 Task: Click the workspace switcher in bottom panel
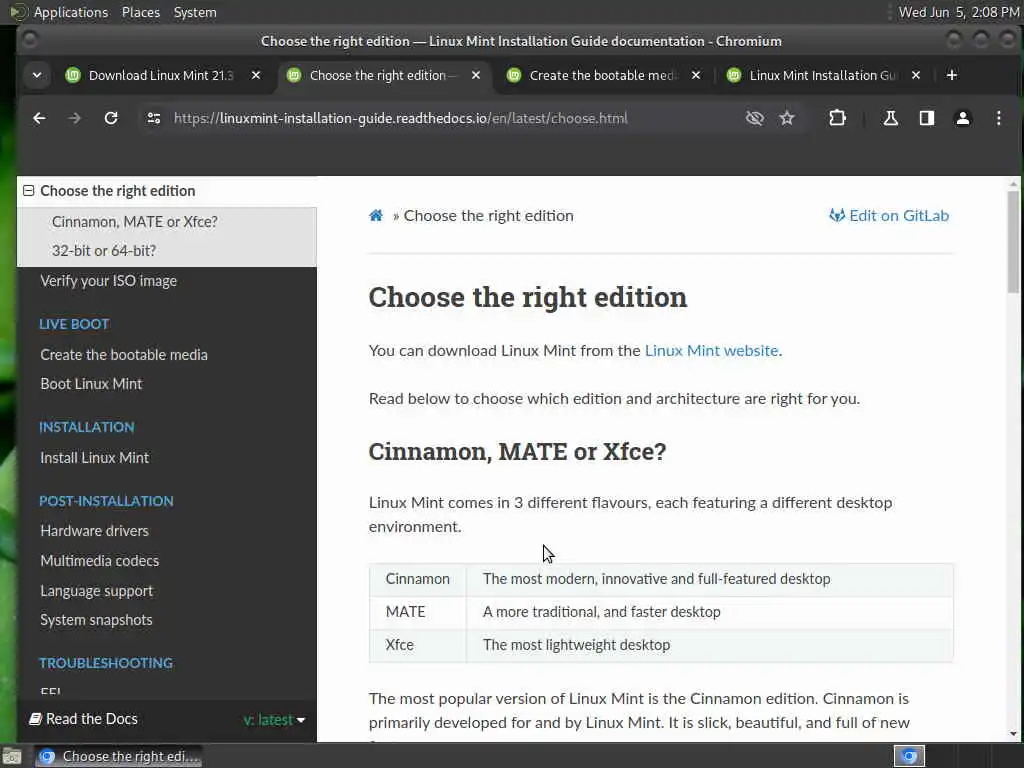pyautogui.click(x=909, y=756)
